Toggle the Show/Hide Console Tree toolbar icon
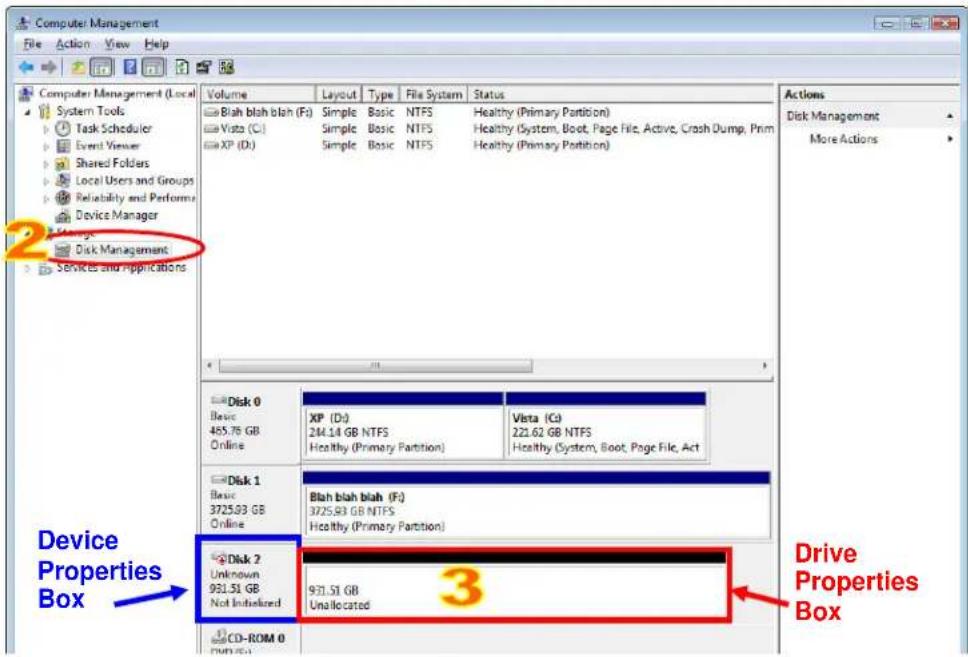The height and width of the screenshot is (657, 968). (102, 67)
